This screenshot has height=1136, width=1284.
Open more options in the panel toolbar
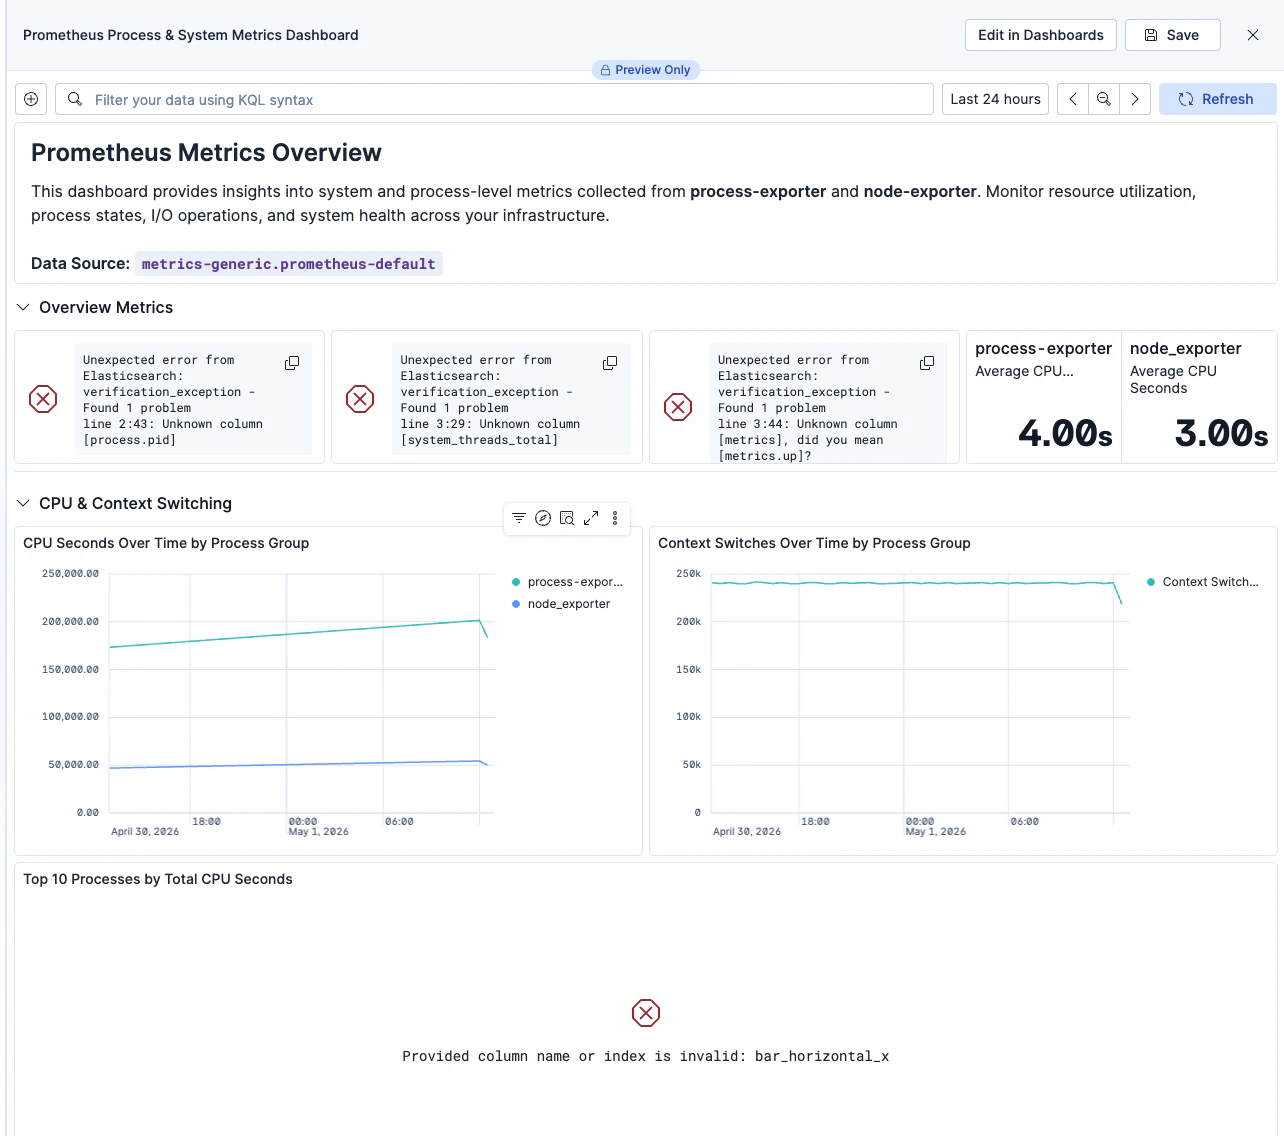(x=615, y=518)
